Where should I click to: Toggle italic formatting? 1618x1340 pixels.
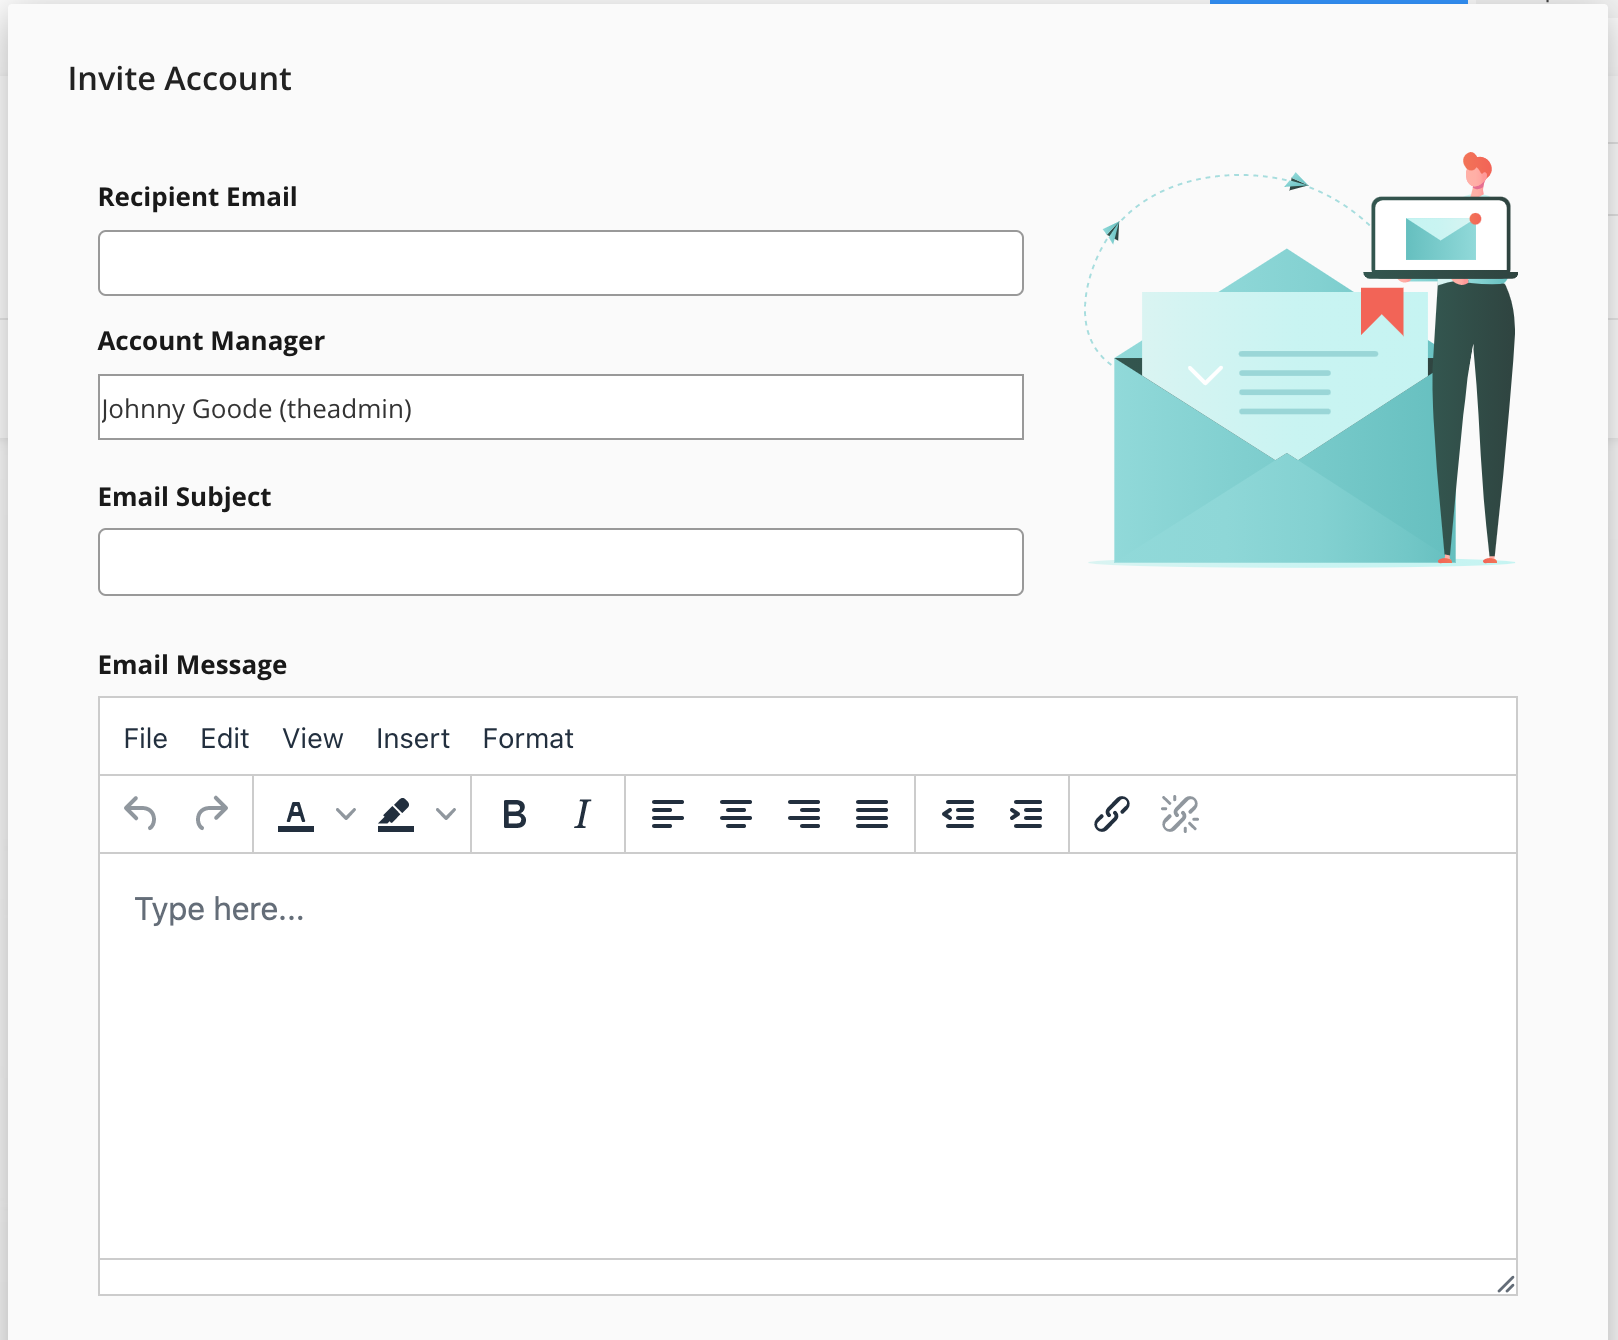[x=583, y=814]
